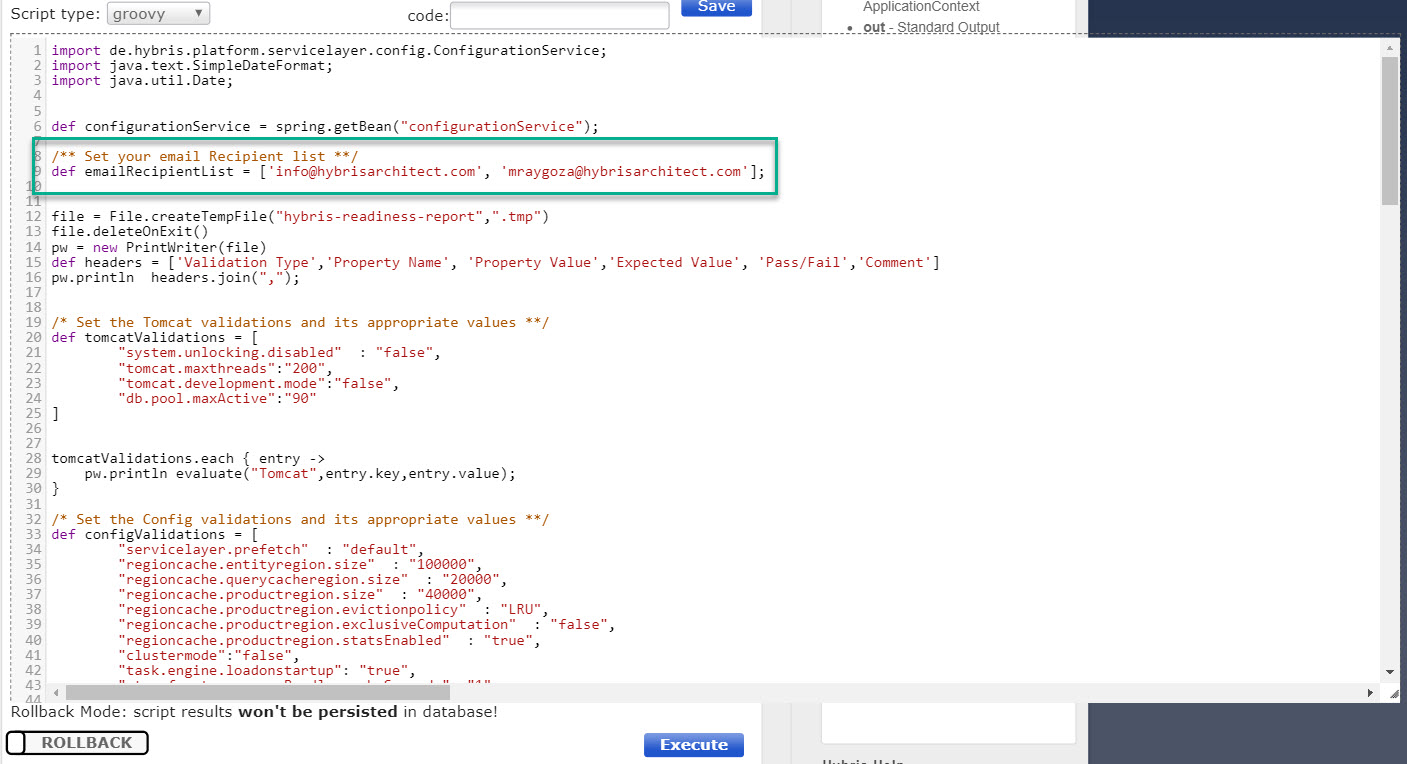Image resolution: width=1407 pixels, height=764 pixels.
Task: Toggle the ROLLBACK mode switch
Action: 77,743
